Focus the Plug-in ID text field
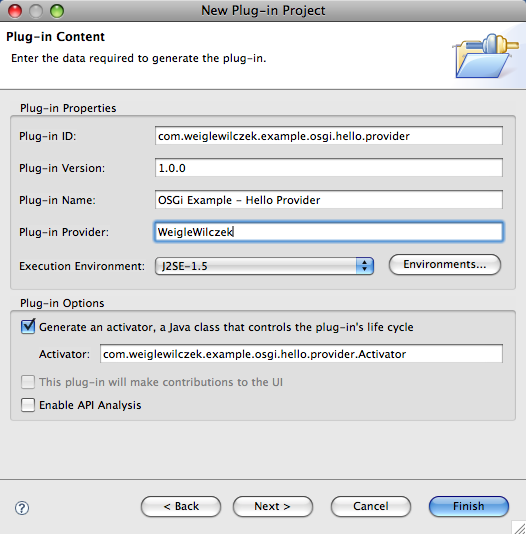Viewport: 526px width, 534px height. click(329, 136)
